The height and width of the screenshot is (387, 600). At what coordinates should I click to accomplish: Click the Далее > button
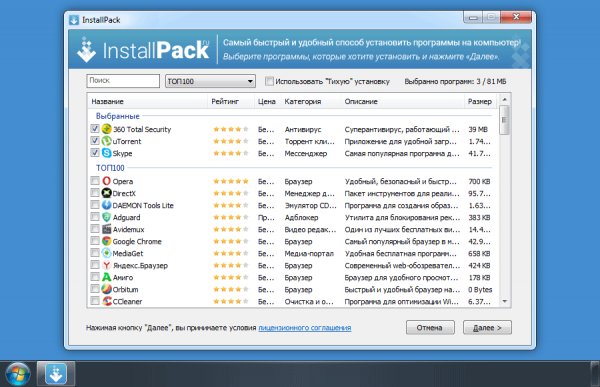coord(487,328)
